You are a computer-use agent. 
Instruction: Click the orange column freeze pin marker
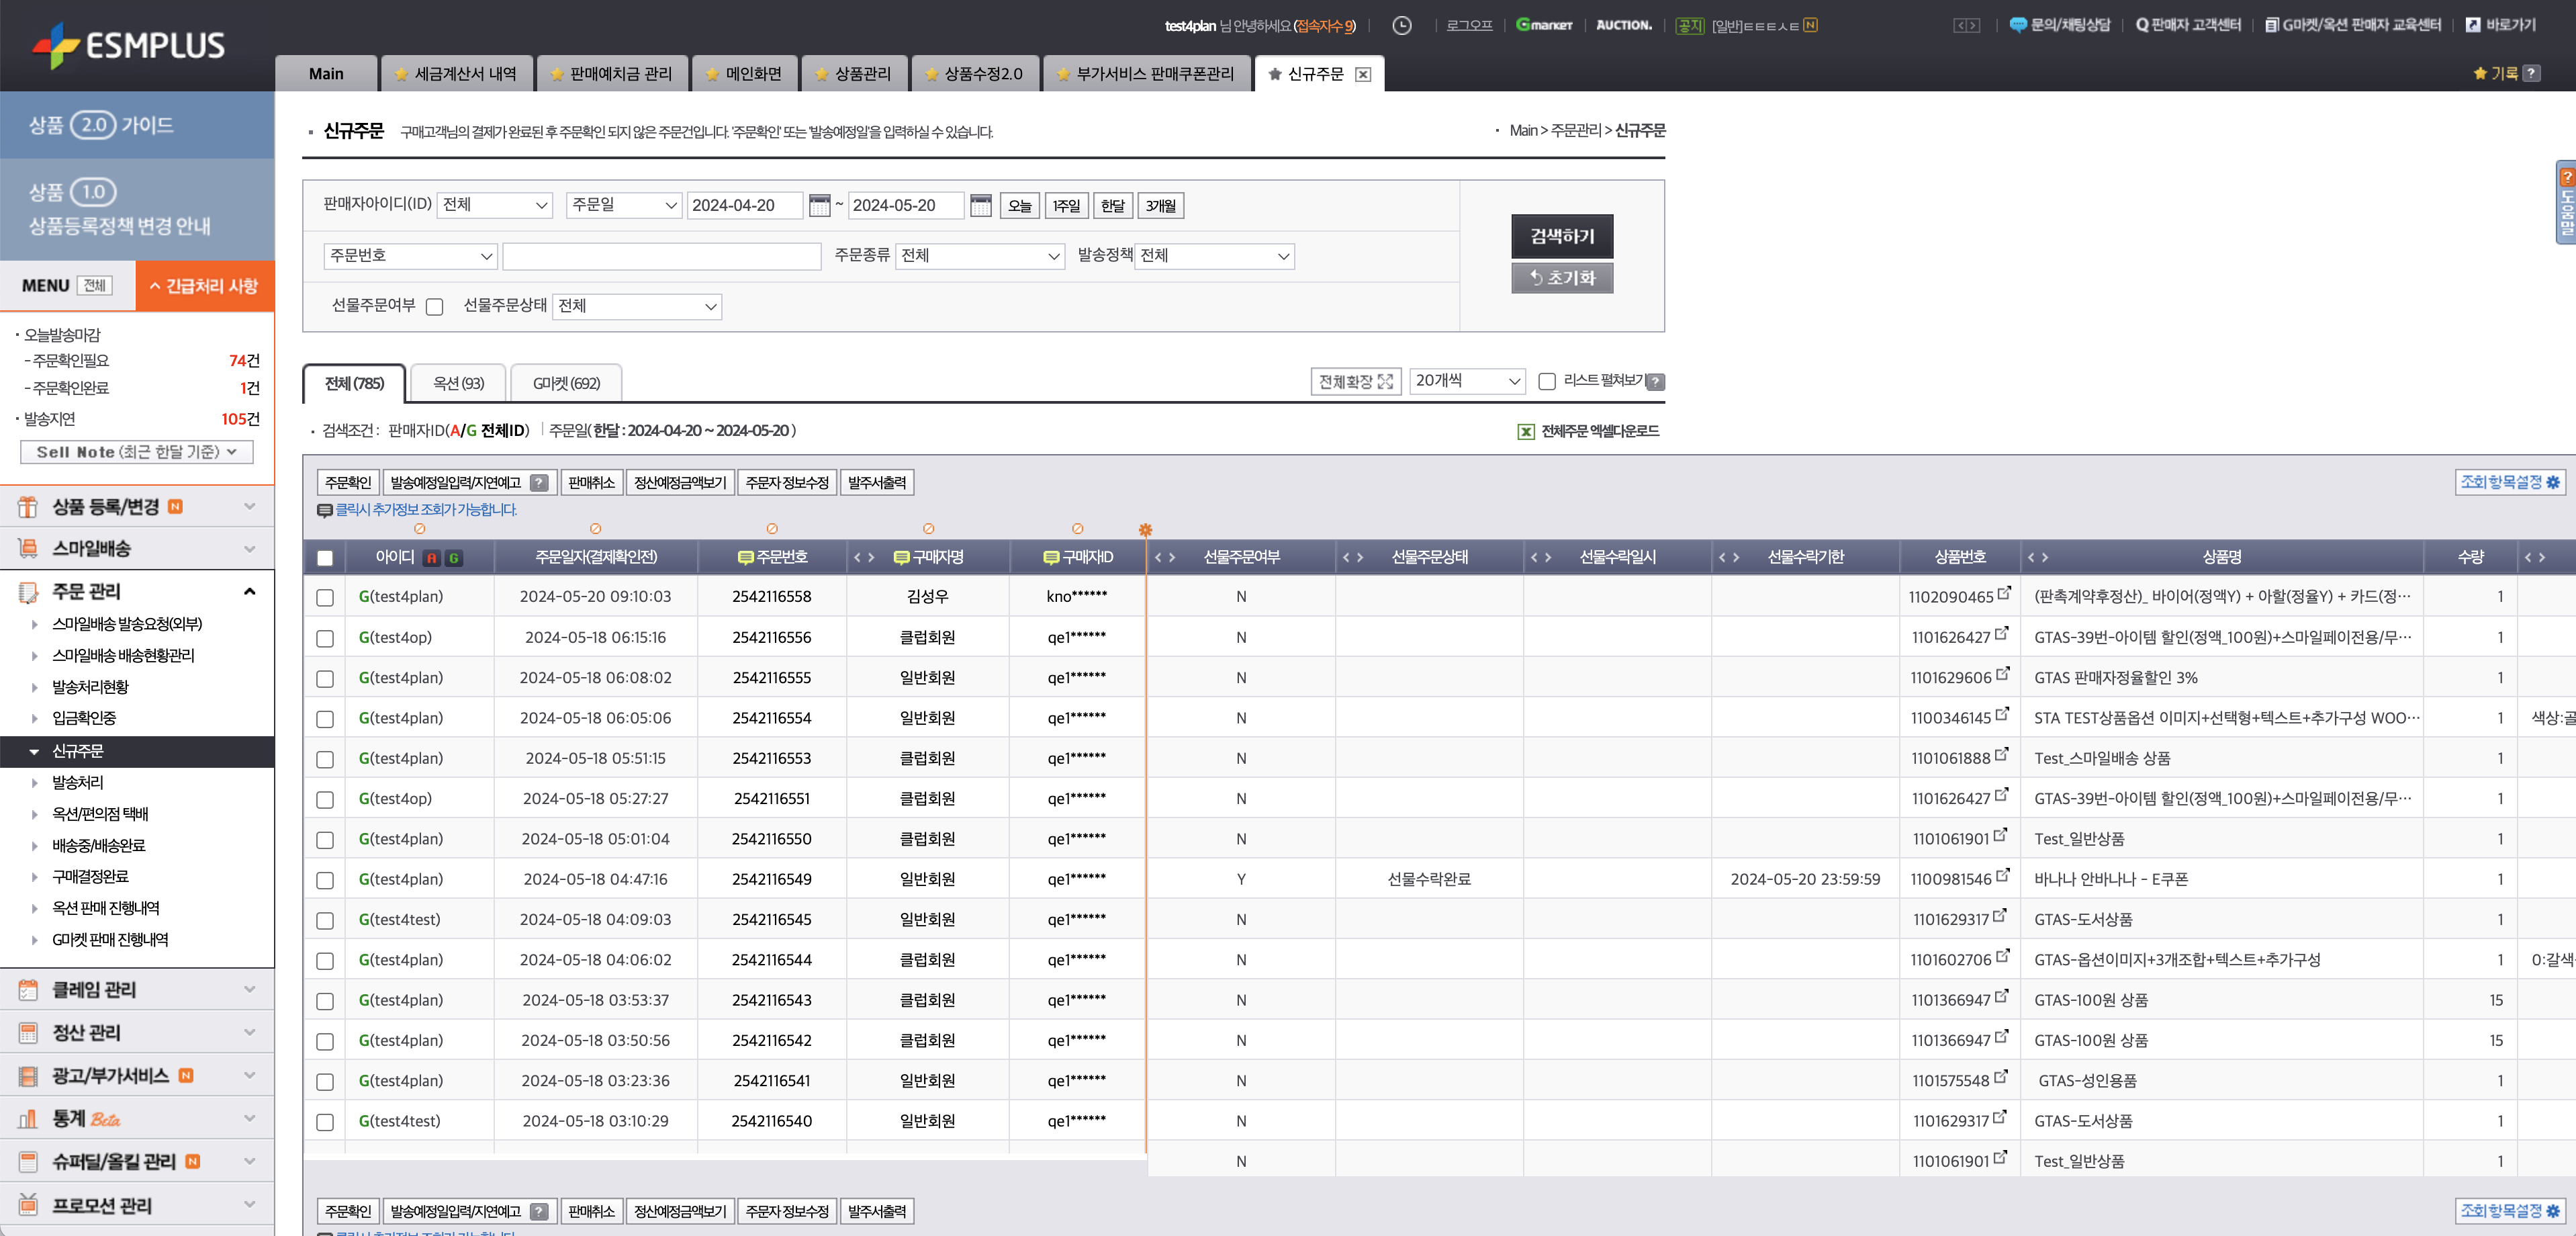point(1145,530)
